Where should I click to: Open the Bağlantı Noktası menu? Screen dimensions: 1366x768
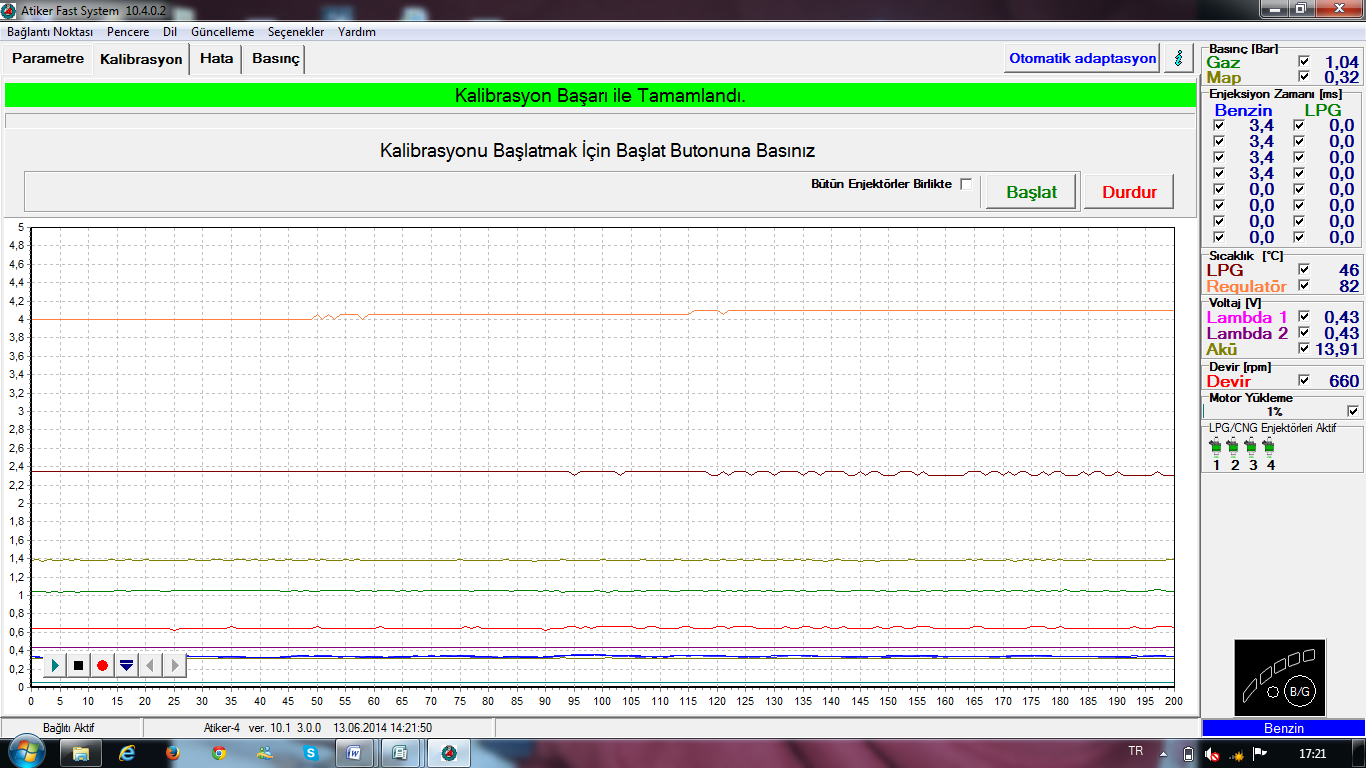[x=50, y=32]
